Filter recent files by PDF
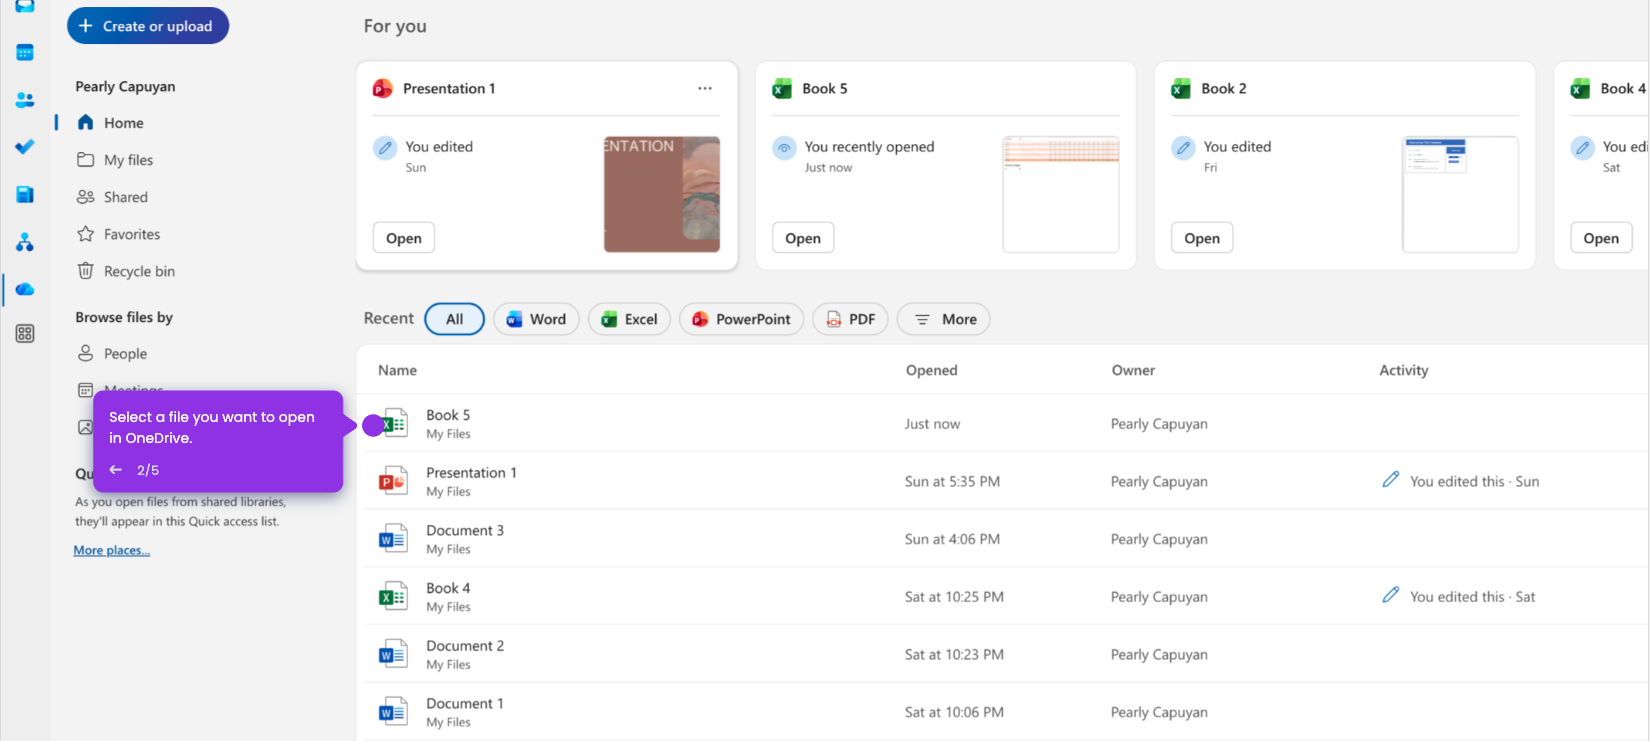This screenshot has height=741, width=1650. [x=850, y=319]
